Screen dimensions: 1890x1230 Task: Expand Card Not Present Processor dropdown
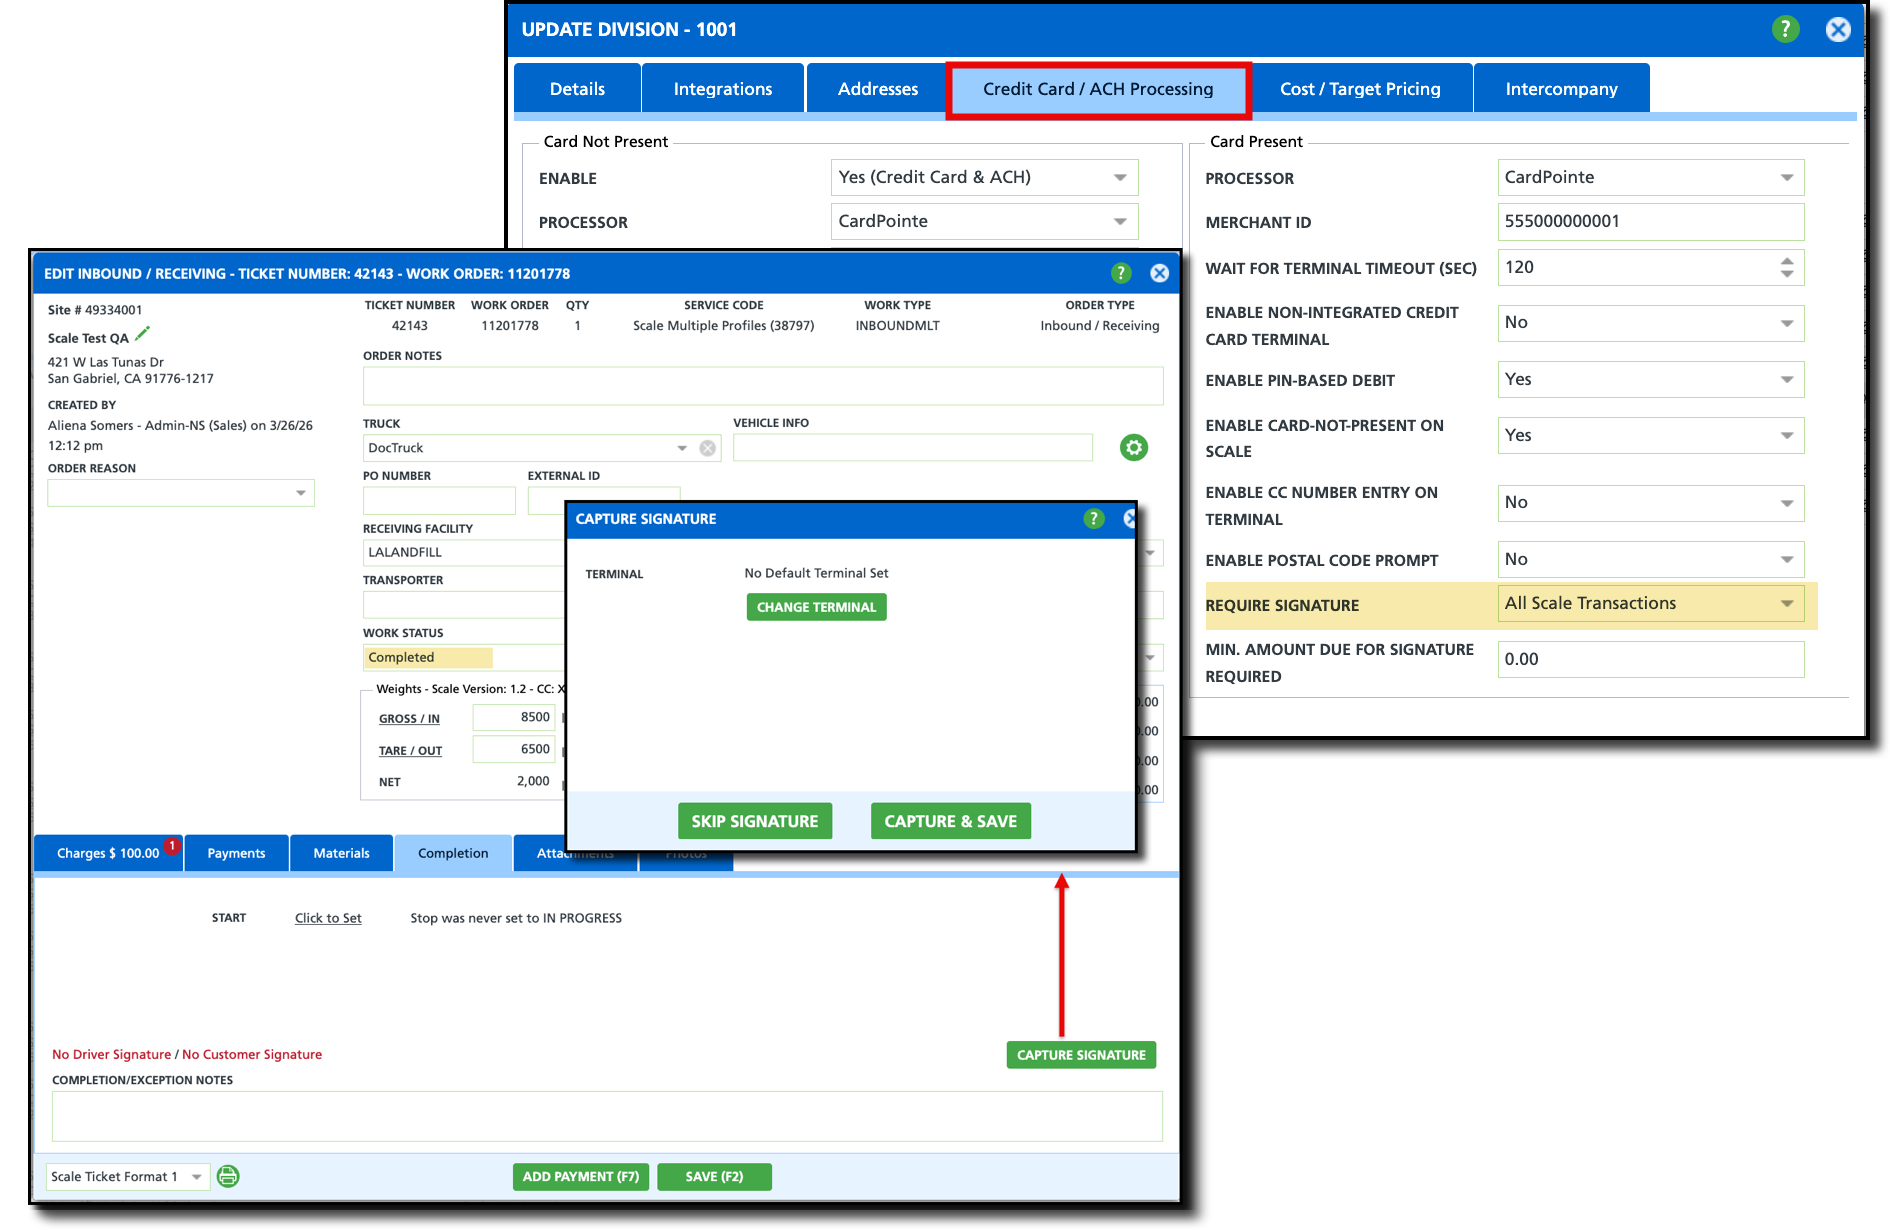coord(1120,222)
